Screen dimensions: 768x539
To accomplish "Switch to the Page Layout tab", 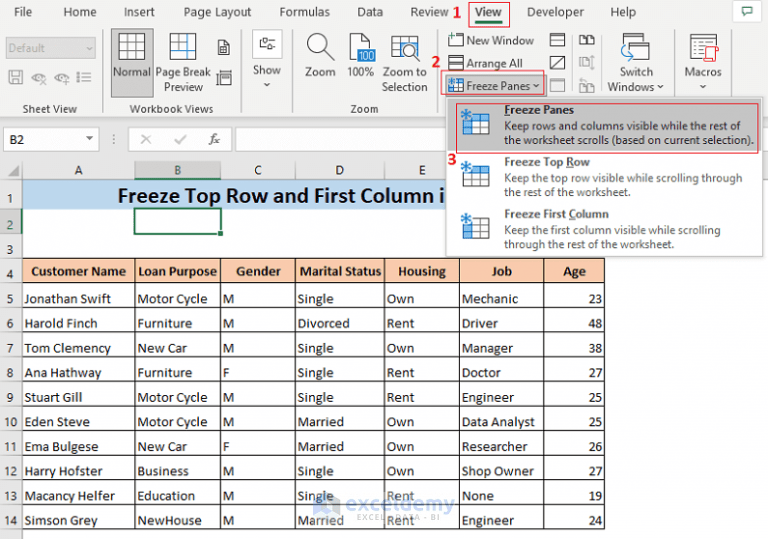I will (x=217, y=12).
